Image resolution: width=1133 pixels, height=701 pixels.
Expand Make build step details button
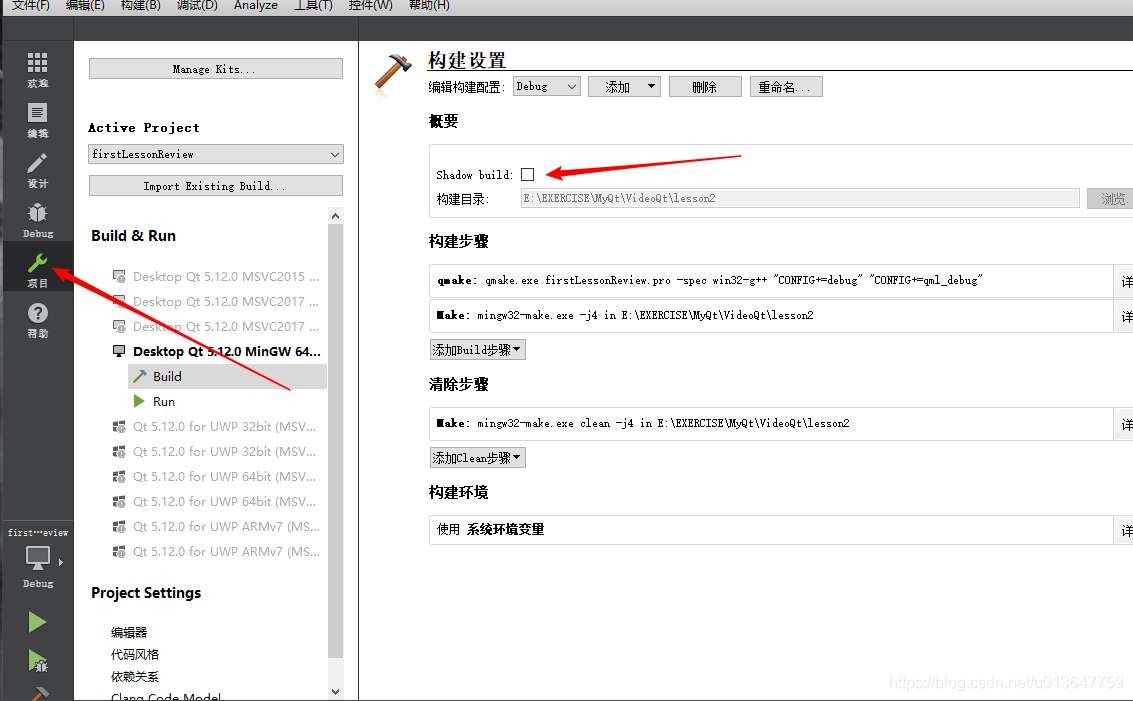click(1124, 317)
